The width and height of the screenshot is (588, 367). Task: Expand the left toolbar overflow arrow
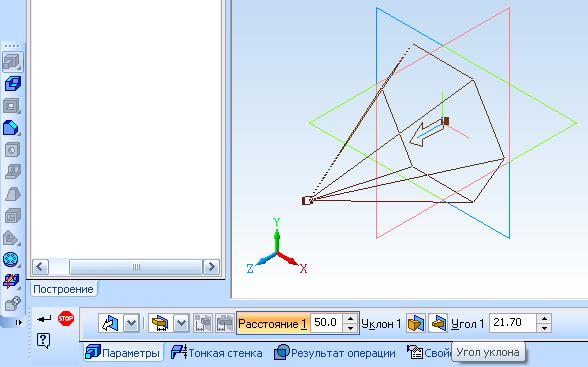18,322
